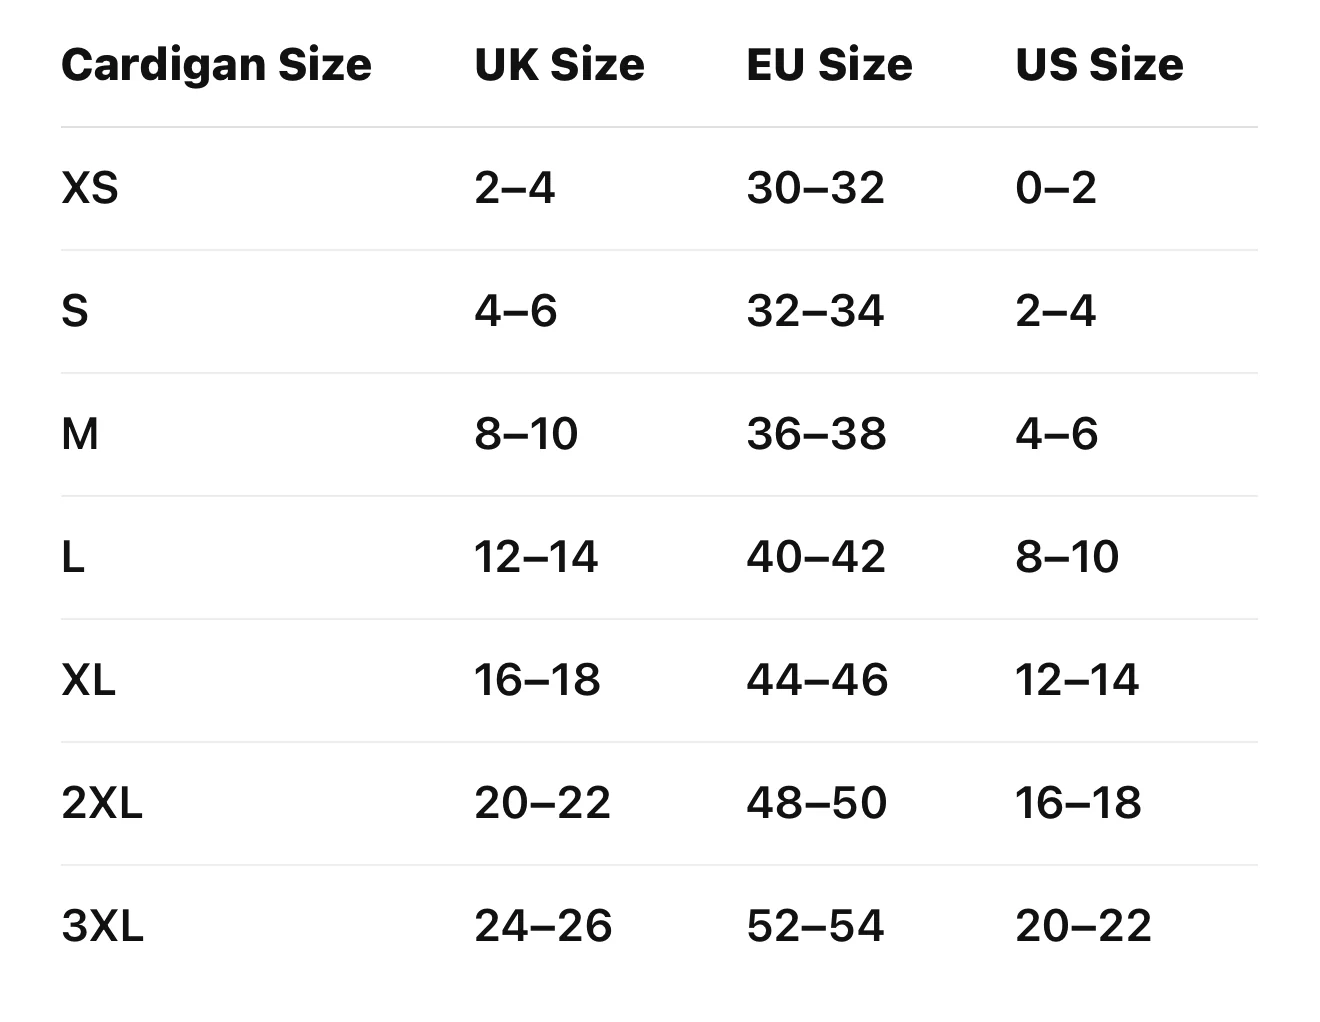
Task: Select UK size value 24–26
Action: (x=543, y=926)
